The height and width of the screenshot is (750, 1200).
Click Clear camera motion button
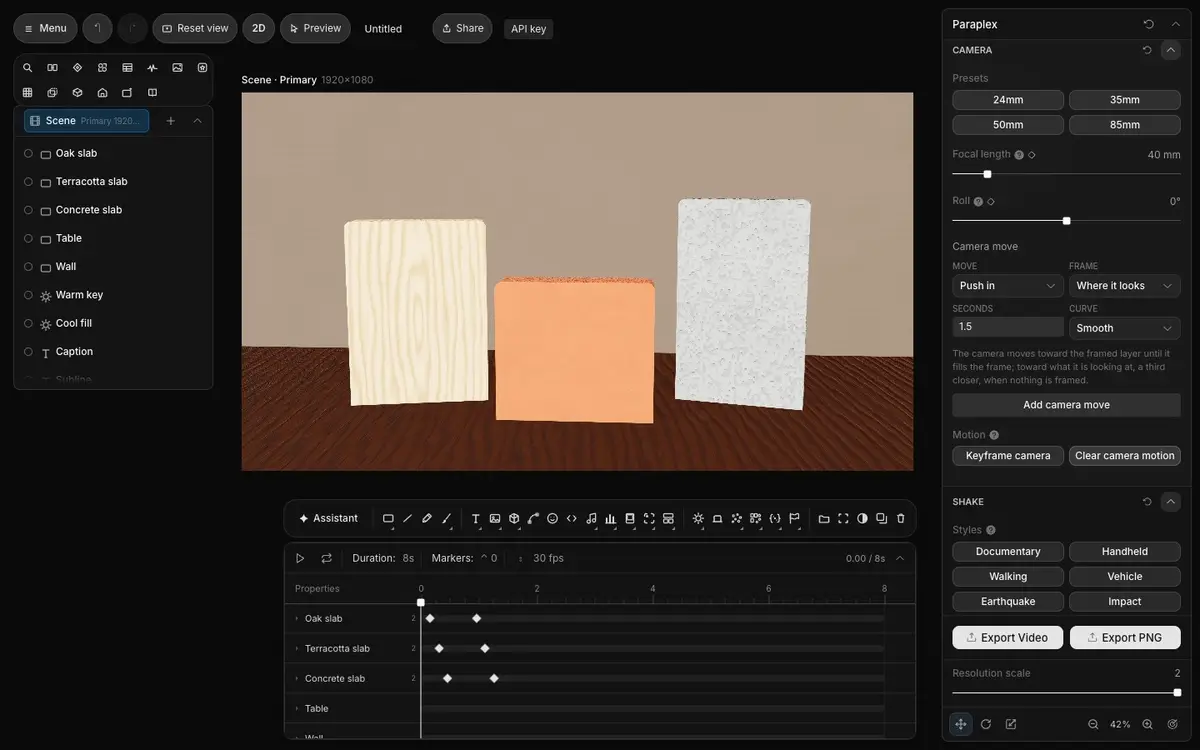(1125, 456)
